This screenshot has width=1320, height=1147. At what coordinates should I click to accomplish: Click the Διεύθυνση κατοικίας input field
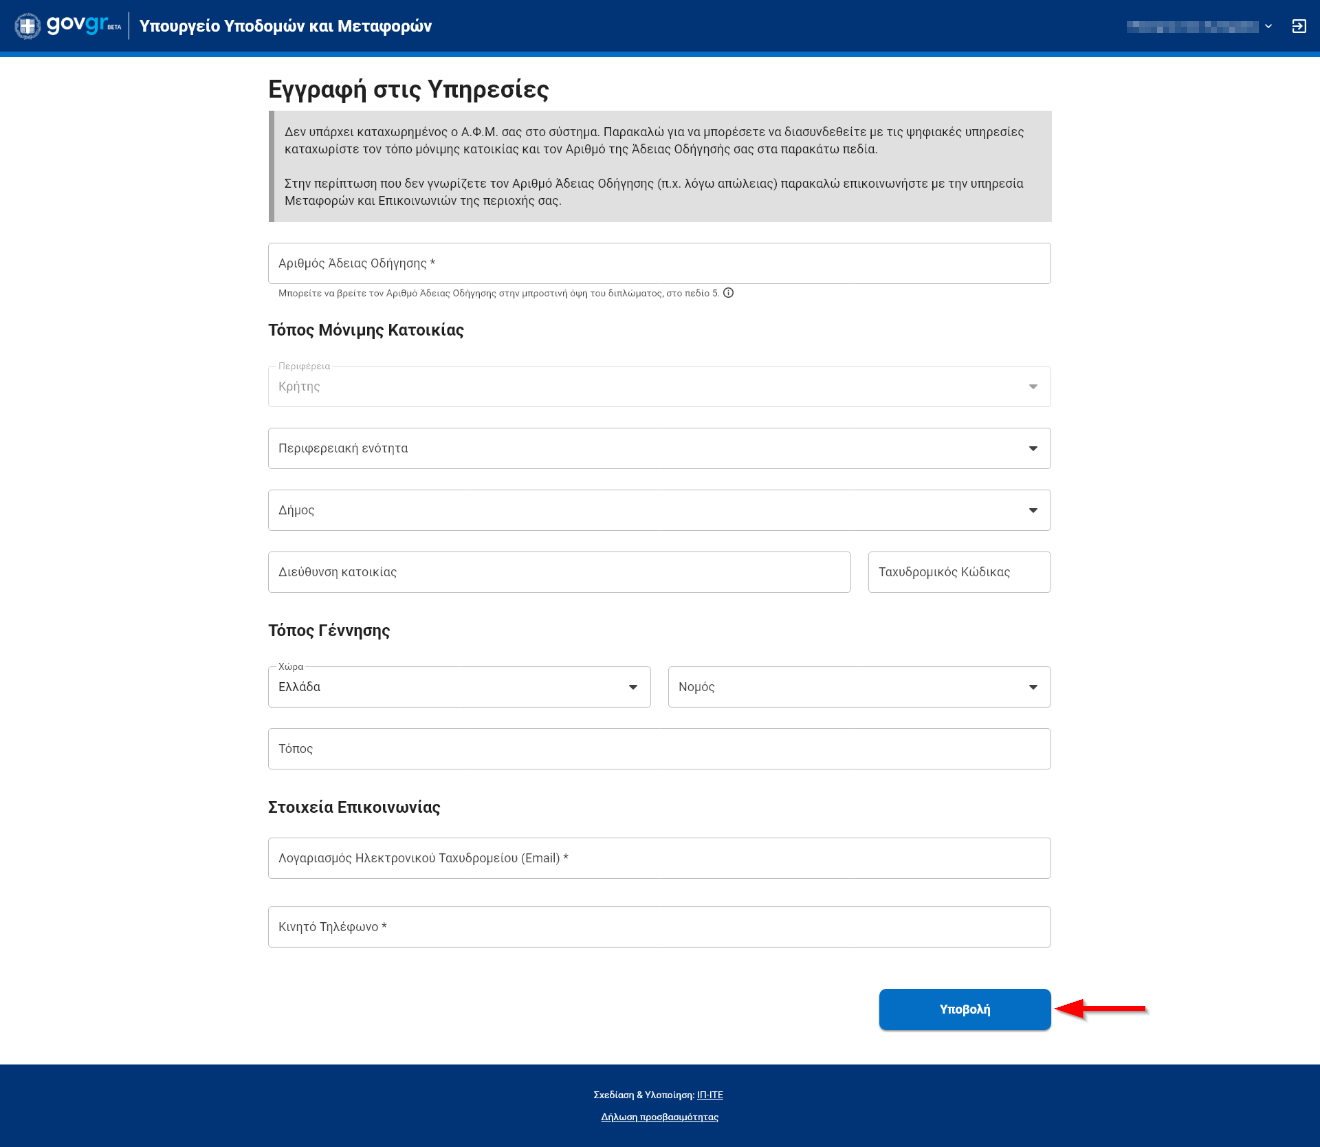click(x=559, y=572)
